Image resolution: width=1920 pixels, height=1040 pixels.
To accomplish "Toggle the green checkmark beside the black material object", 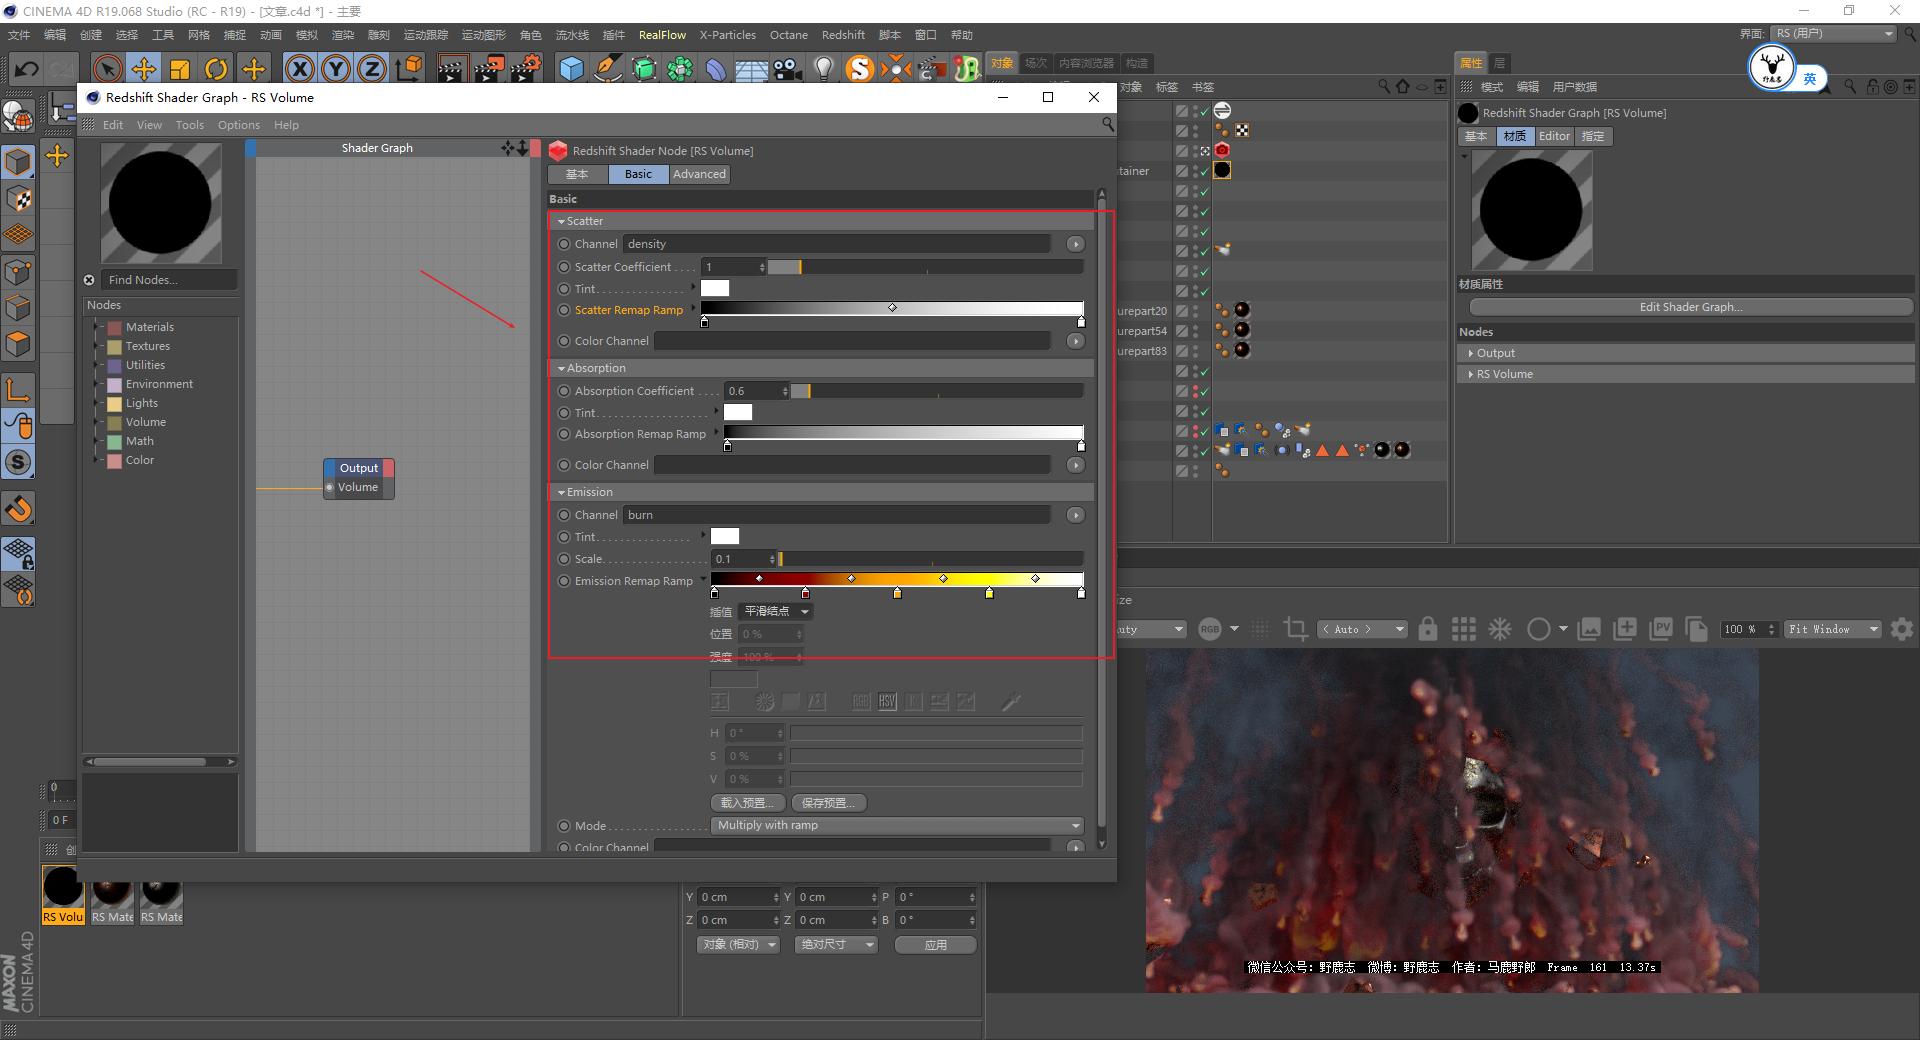I will coord(1203,172).
